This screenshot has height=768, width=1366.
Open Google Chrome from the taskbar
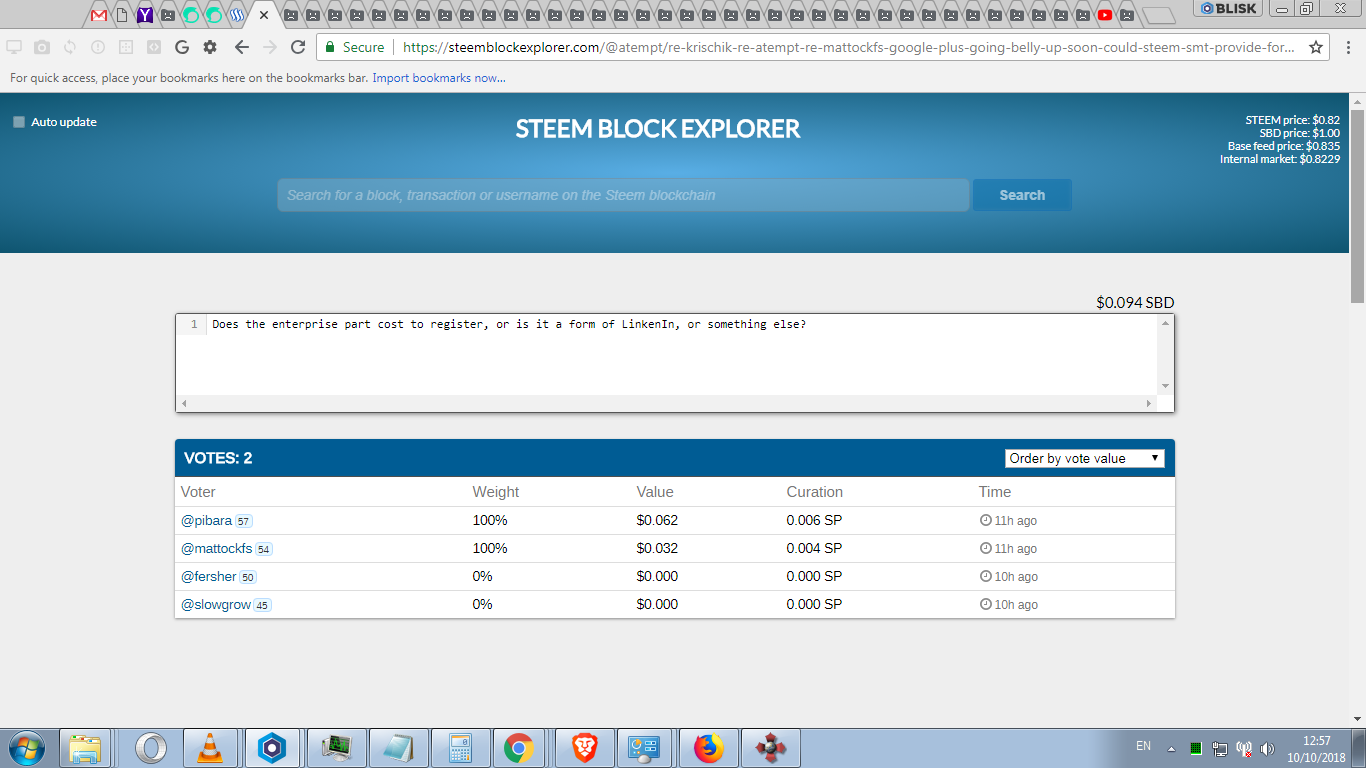click(518, 748)
